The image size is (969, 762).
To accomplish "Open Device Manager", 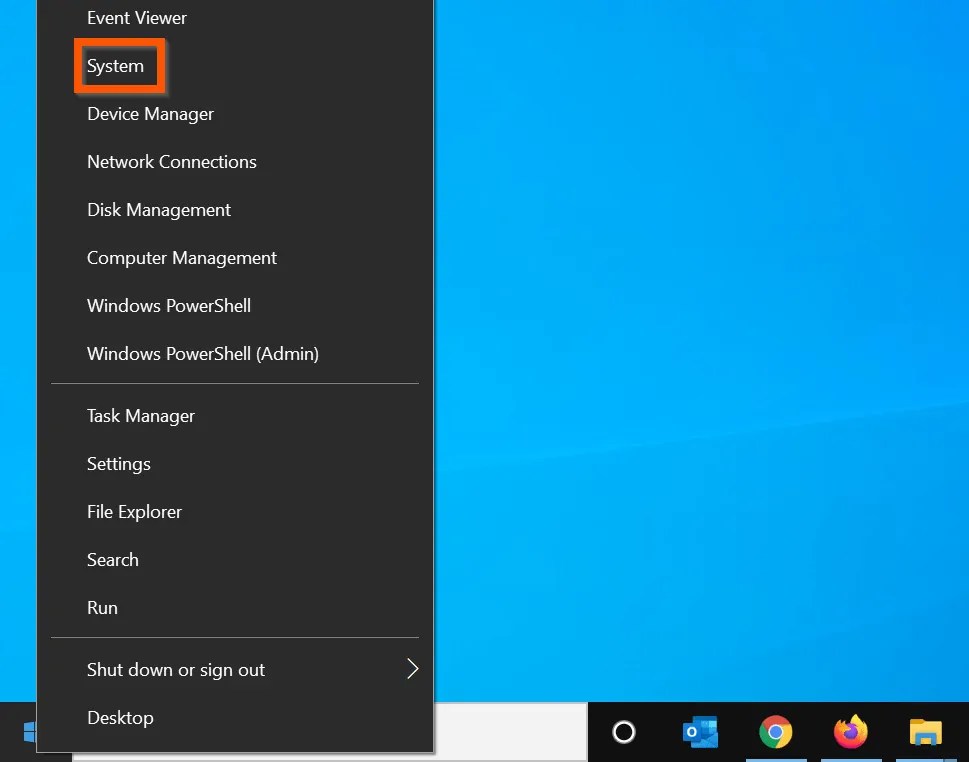I will click(x=150, y=113).
